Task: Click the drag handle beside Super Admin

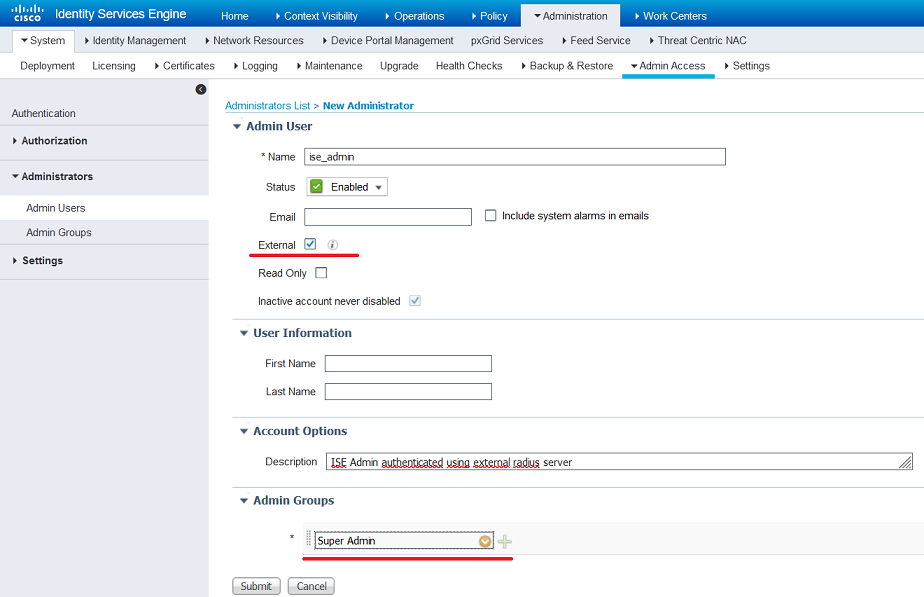Action: pos(308,538)
